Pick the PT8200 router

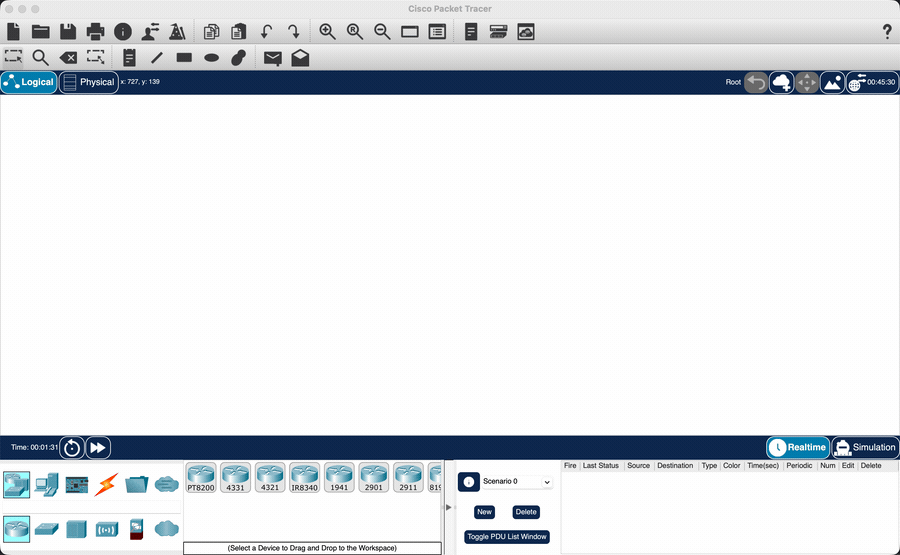pos(201,478)
